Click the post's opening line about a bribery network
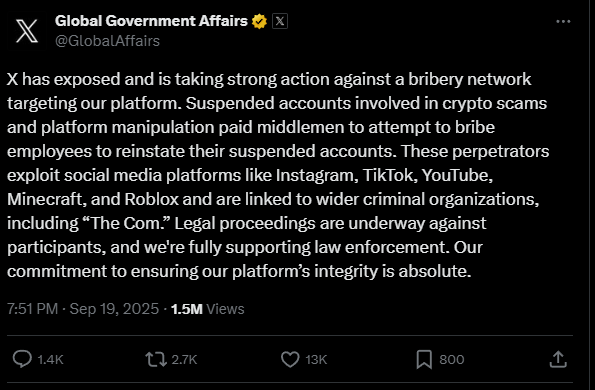 pyautogui.click(x=269, y=79)
